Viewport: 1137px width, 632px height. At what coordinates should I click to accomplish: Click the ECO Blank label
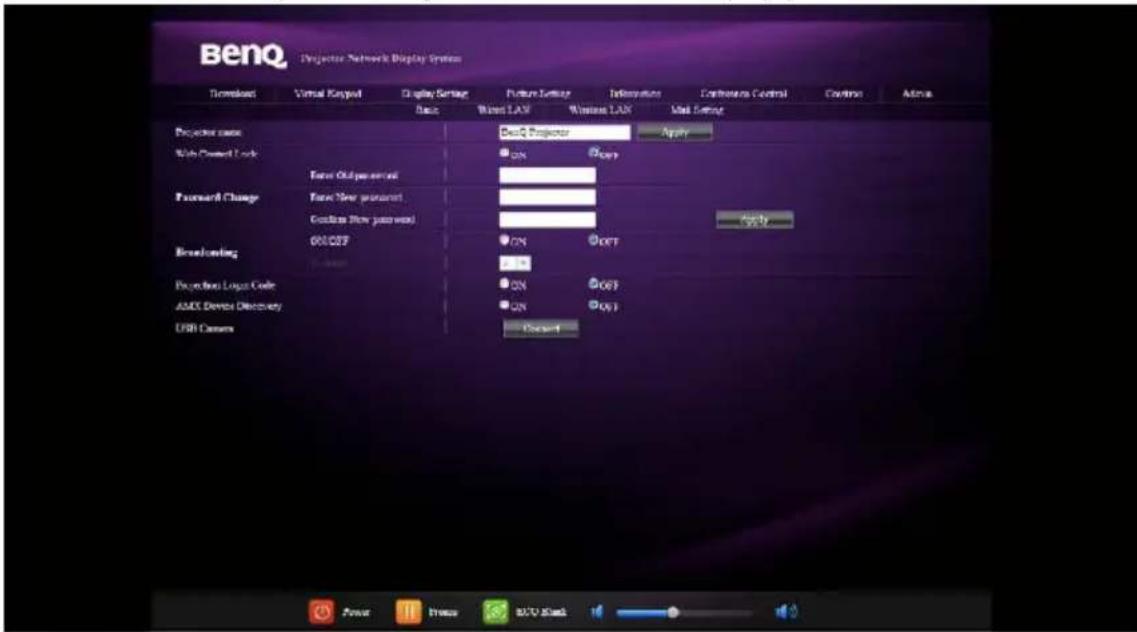[x=541, y=612]
